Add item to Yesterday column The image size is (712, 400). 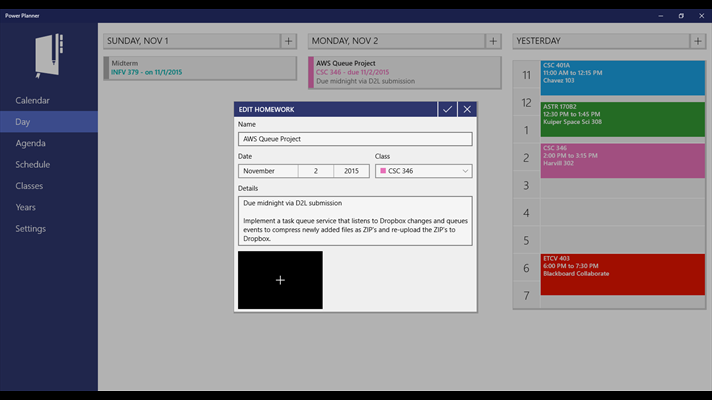pos(698,41)
